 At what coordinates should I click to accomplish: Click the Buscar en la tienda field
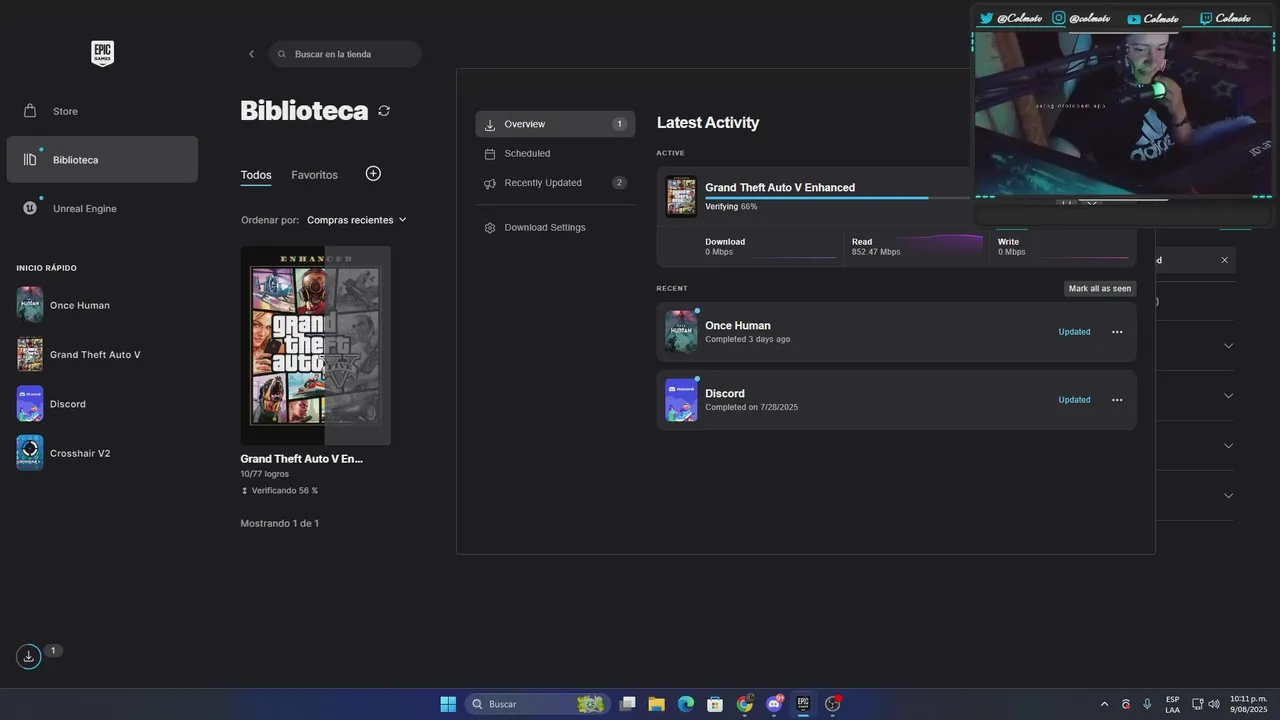345,54
